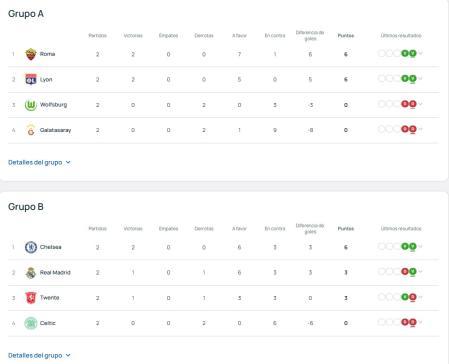Open the Wolfsburg team name link

tap(53, 105)
